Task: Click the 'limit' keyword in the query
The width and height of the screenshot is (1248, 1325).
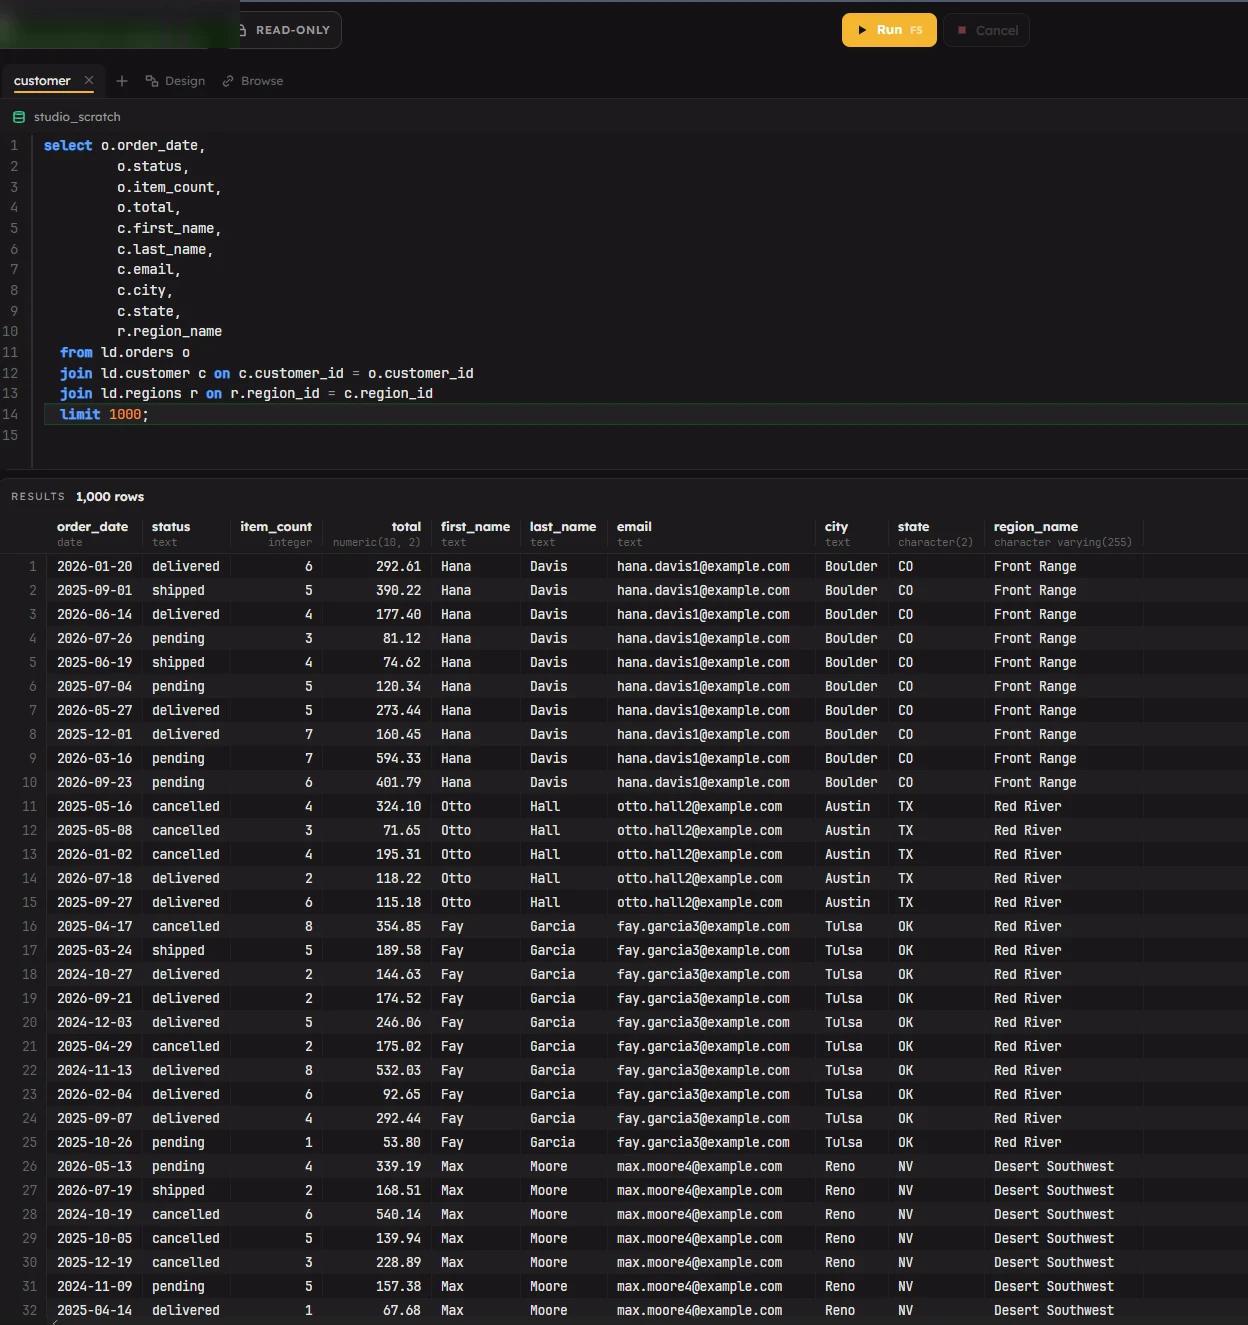Action: coord(80,414)
